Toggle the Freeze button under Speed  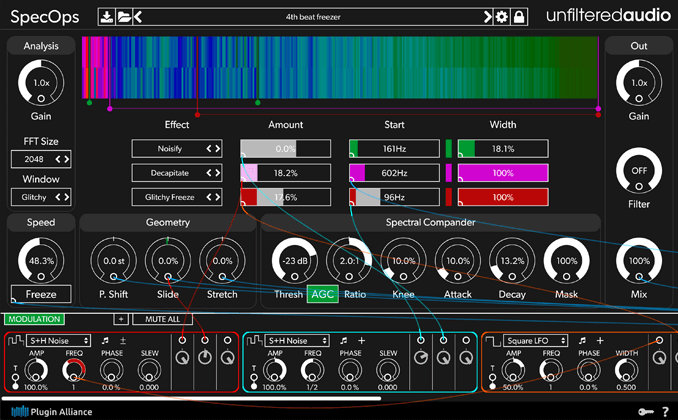click(x=42, y=294)
